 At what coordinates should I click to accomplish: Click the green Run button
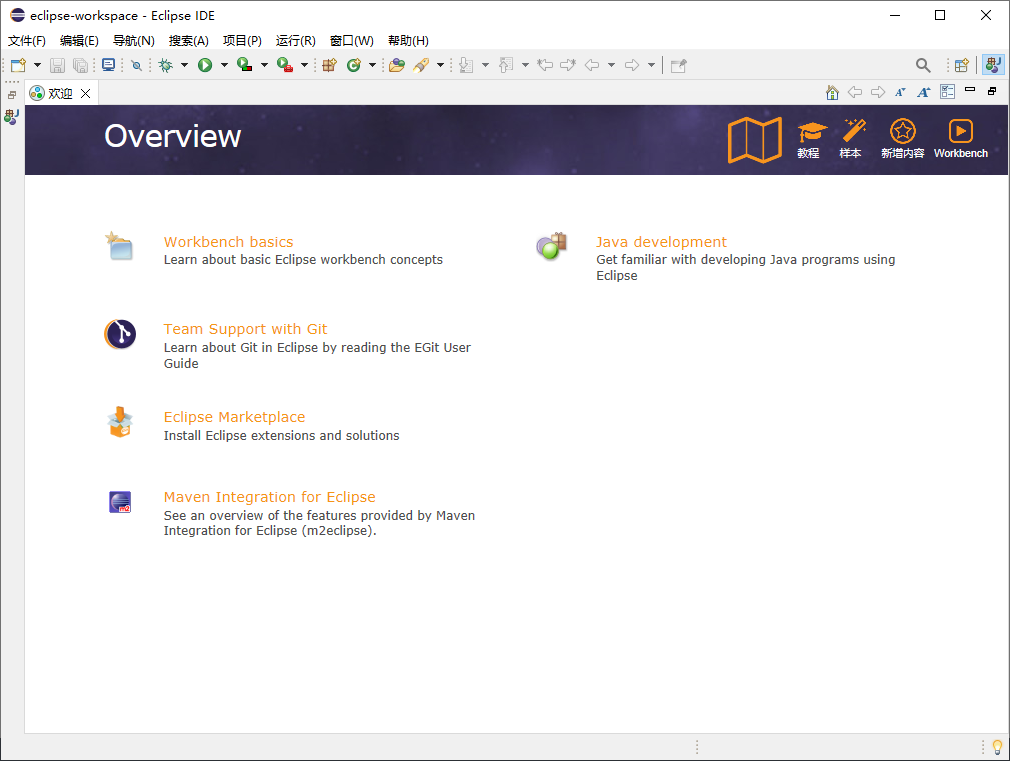pyautogui.click(x=205, y=65)
